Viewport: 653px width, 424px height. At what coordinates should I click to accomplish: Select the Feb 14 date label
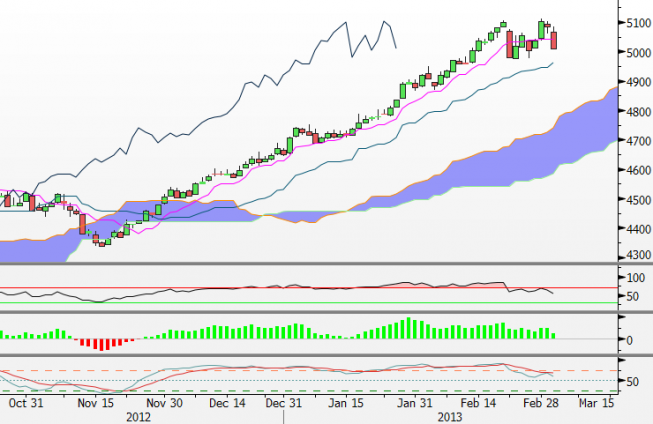478,403
